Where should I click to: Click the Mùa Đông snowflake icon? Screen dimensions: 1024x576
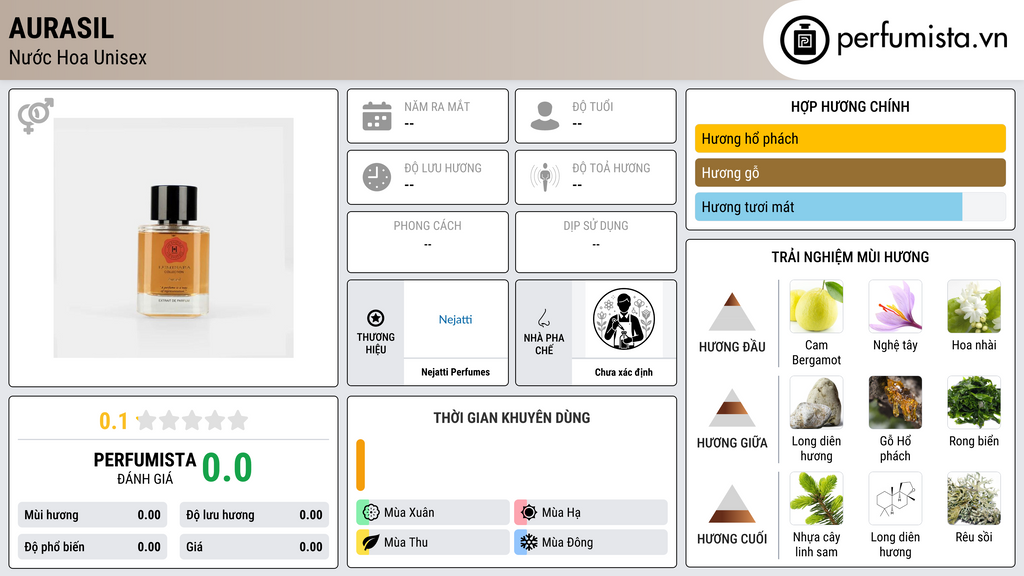[529, 542]
